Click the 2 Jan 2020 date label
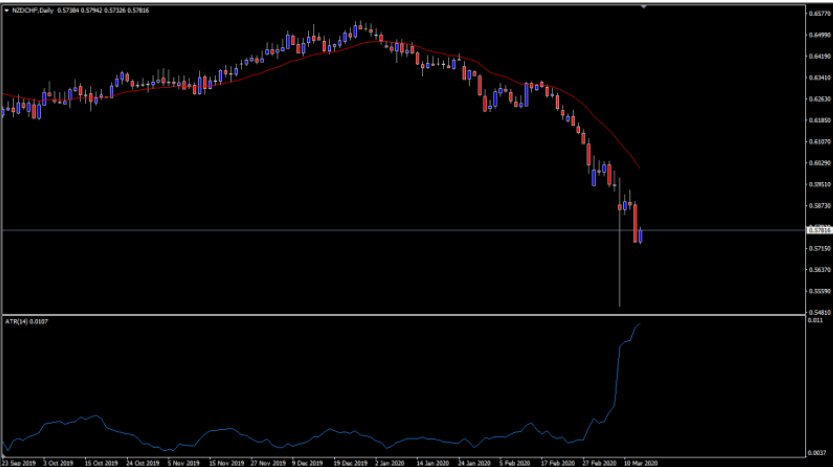 pos(392,463)
